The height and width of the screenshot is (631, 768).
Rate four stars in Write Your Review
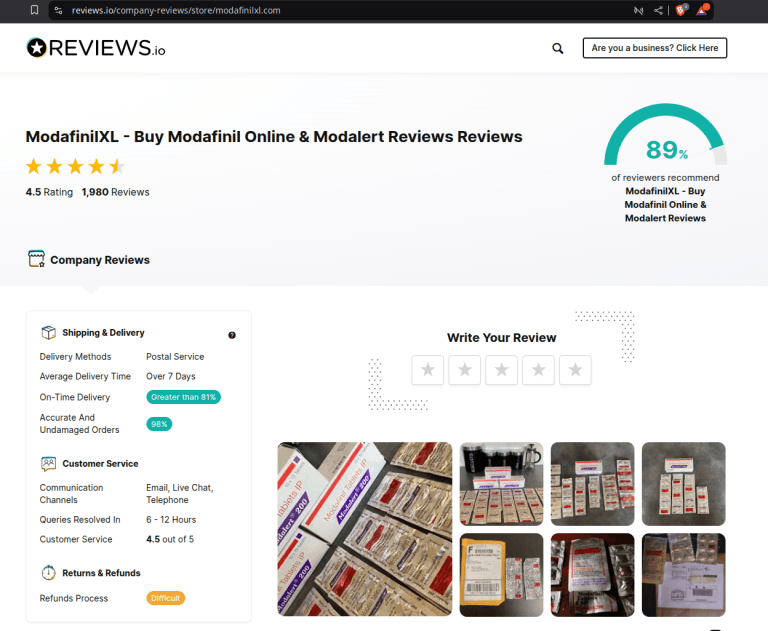tap(538, 370)
